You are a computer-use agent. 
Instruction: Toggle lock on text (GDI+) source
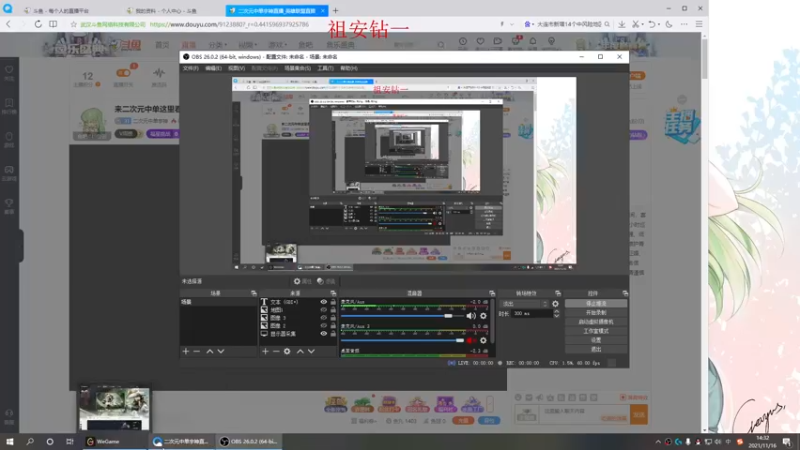coord(333,302)
